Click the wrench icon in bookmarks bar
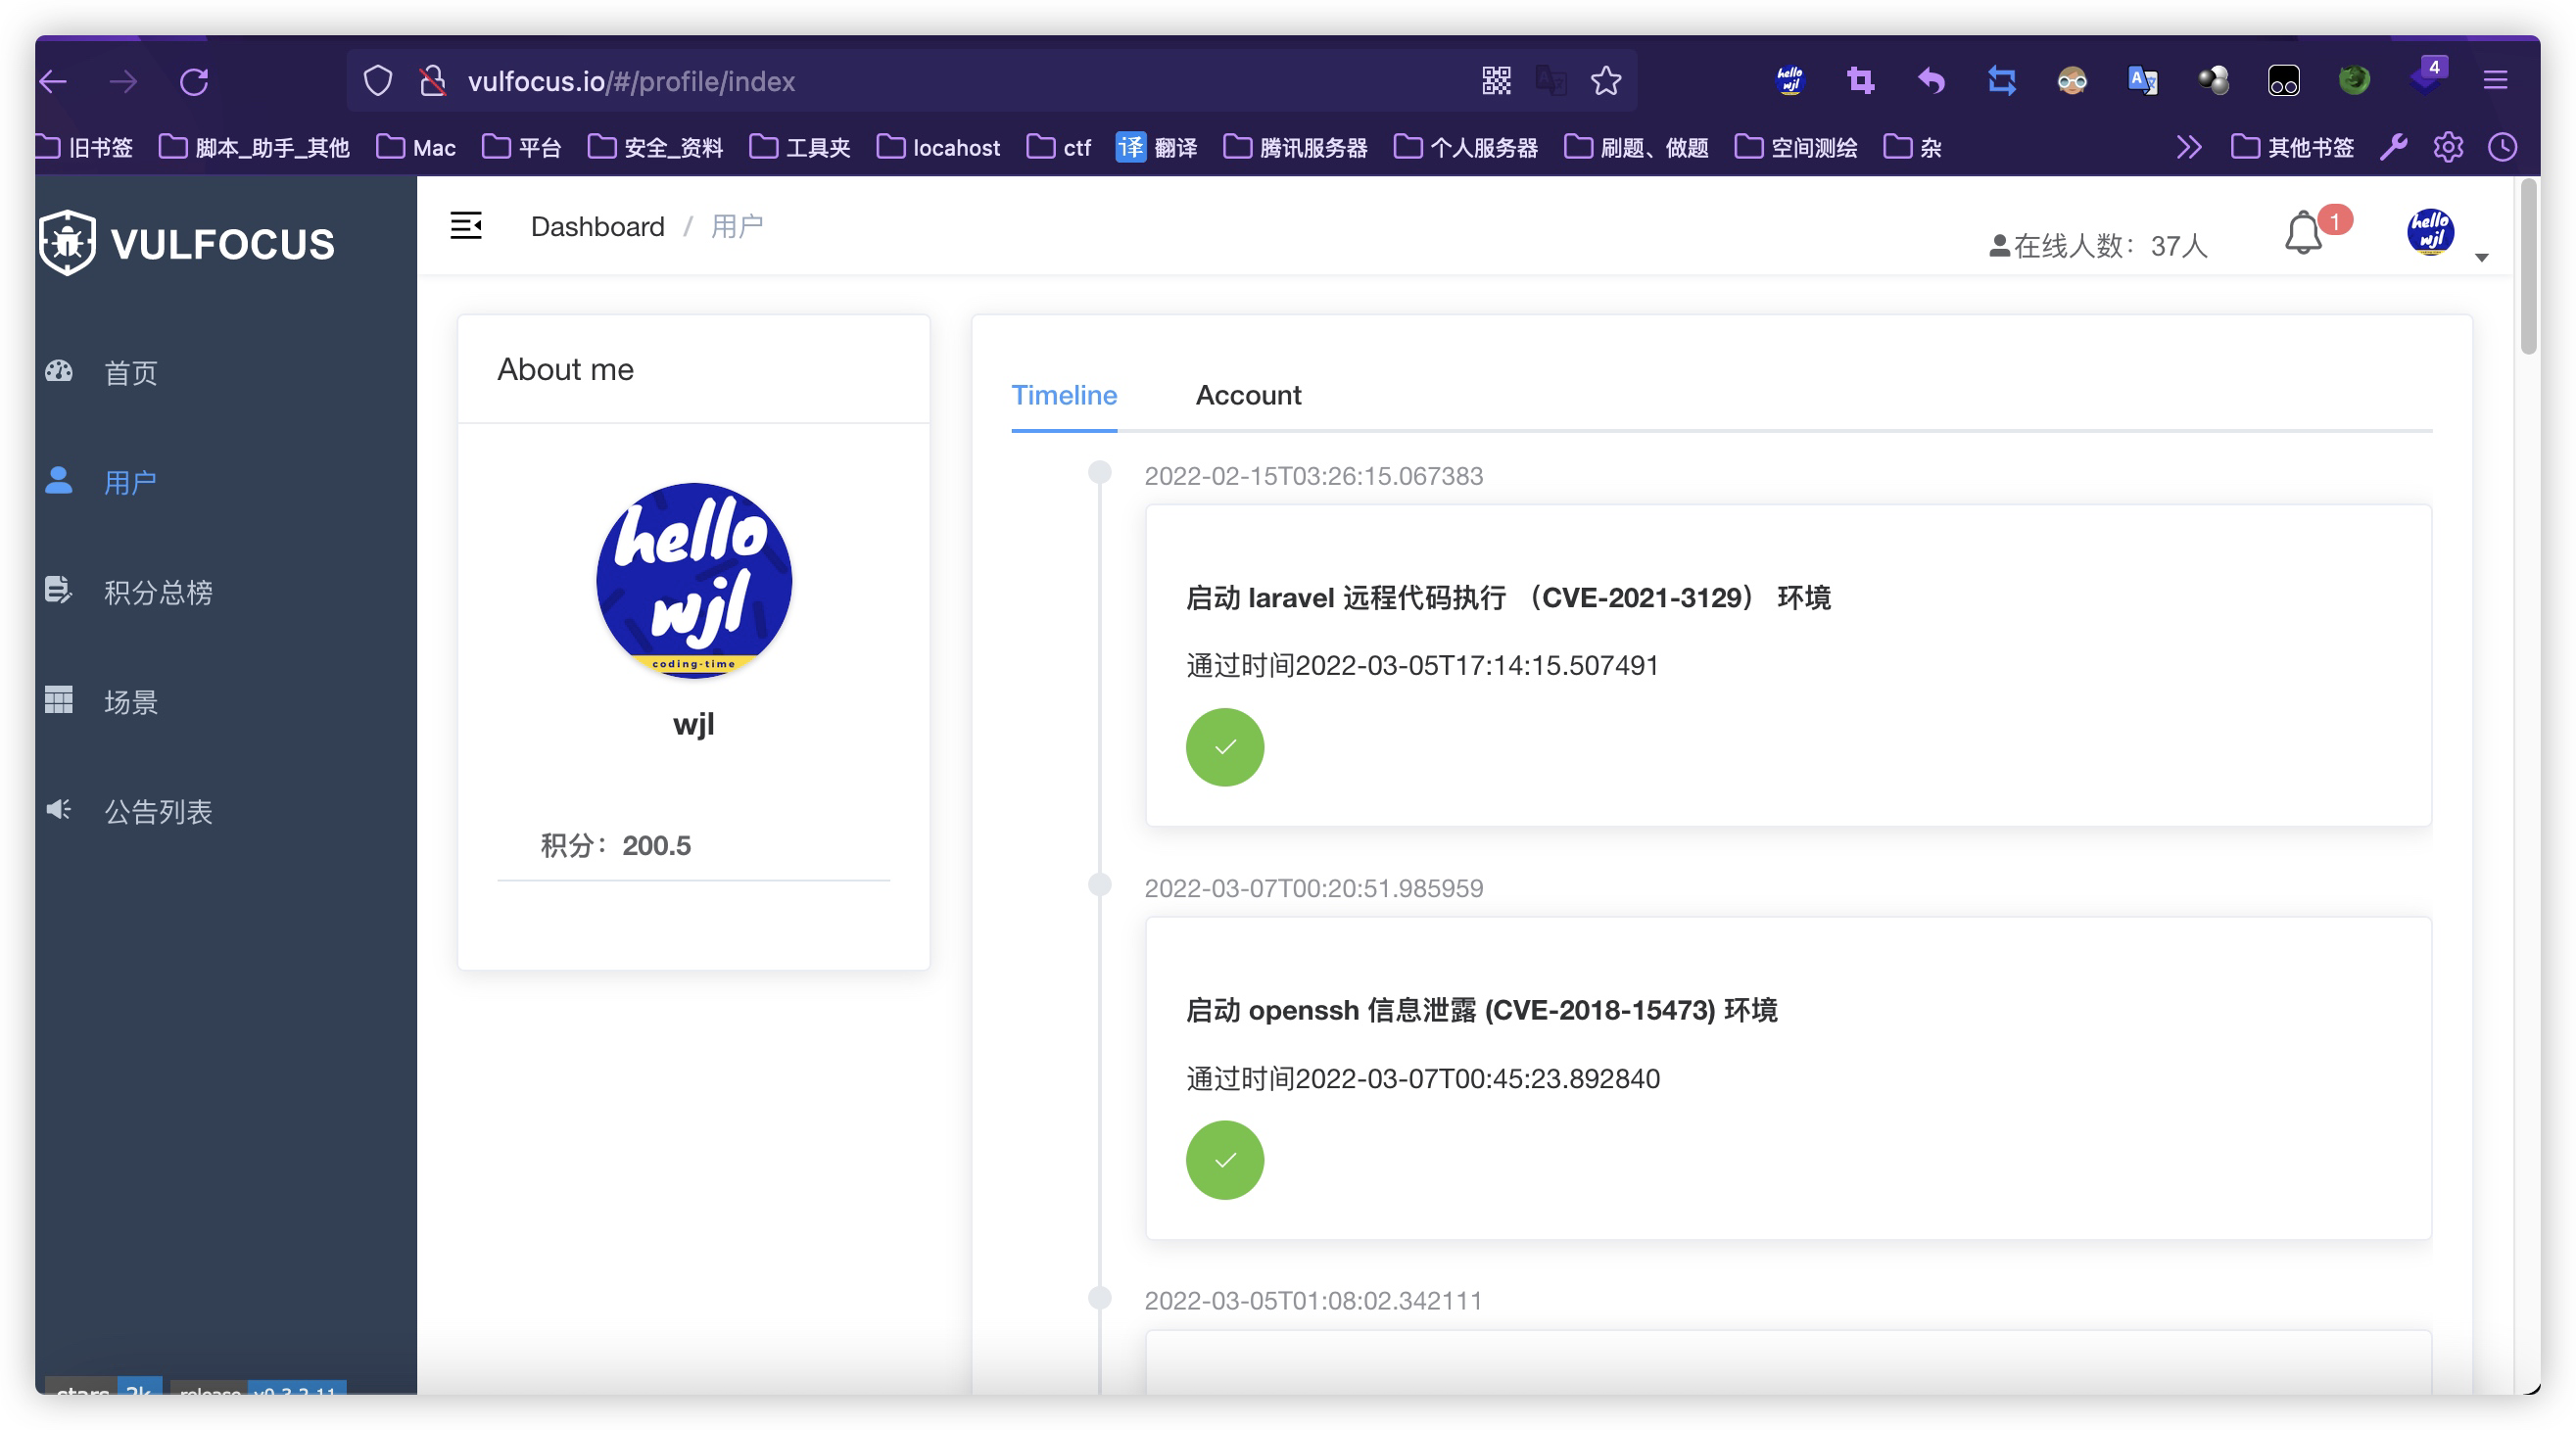This screenshot has width=2576, height=1430. pyautogui.click(x=2393, y=147)
